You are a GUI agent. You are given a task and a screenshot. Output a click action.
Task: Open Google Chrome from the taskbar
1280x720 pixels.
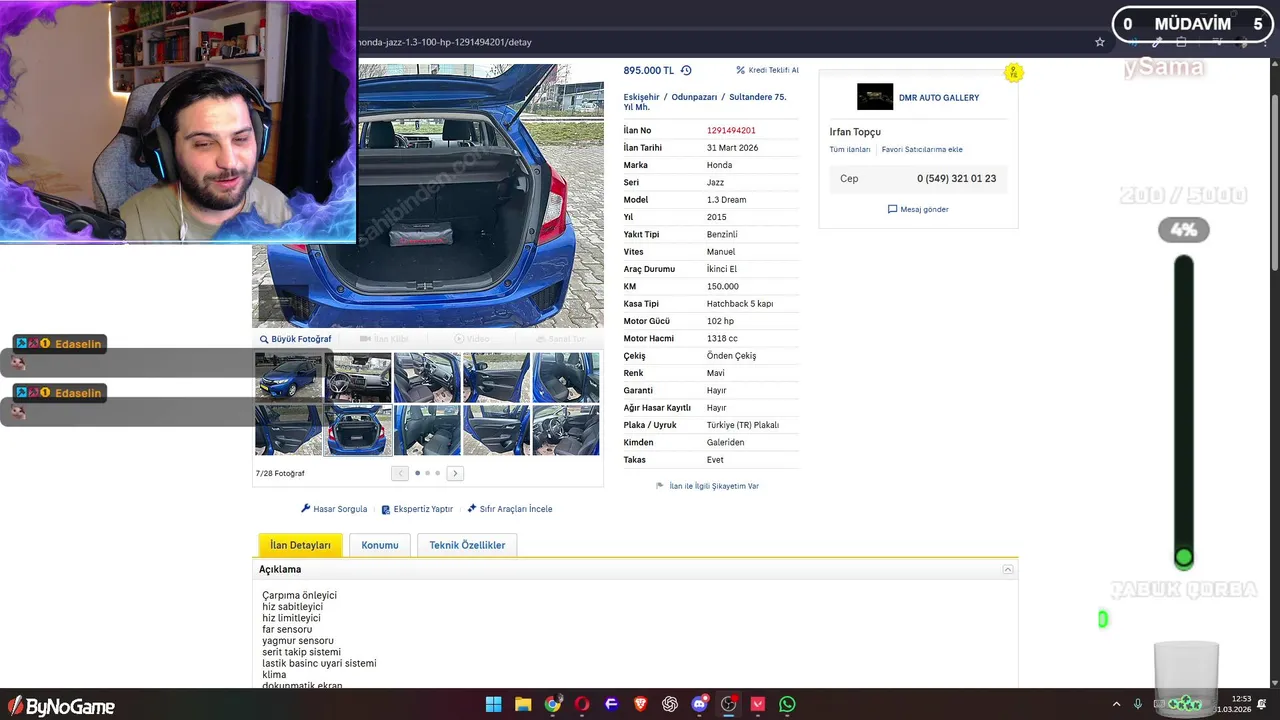point(552,704)
